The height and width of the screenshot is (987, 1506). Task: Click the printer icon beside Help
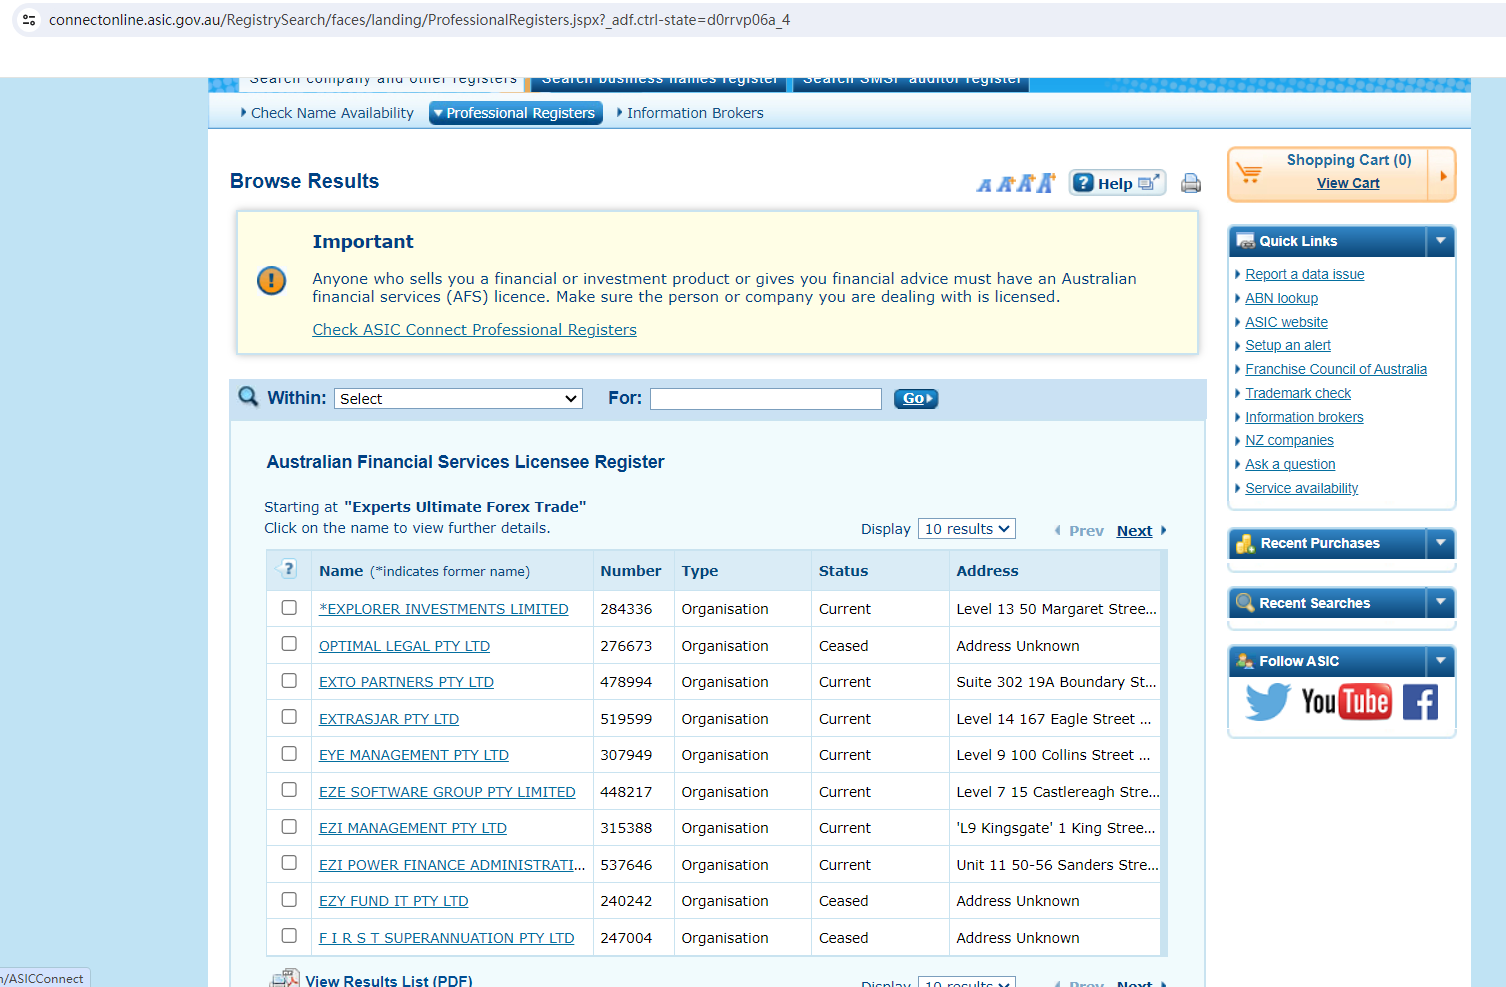click(1190, 183)
